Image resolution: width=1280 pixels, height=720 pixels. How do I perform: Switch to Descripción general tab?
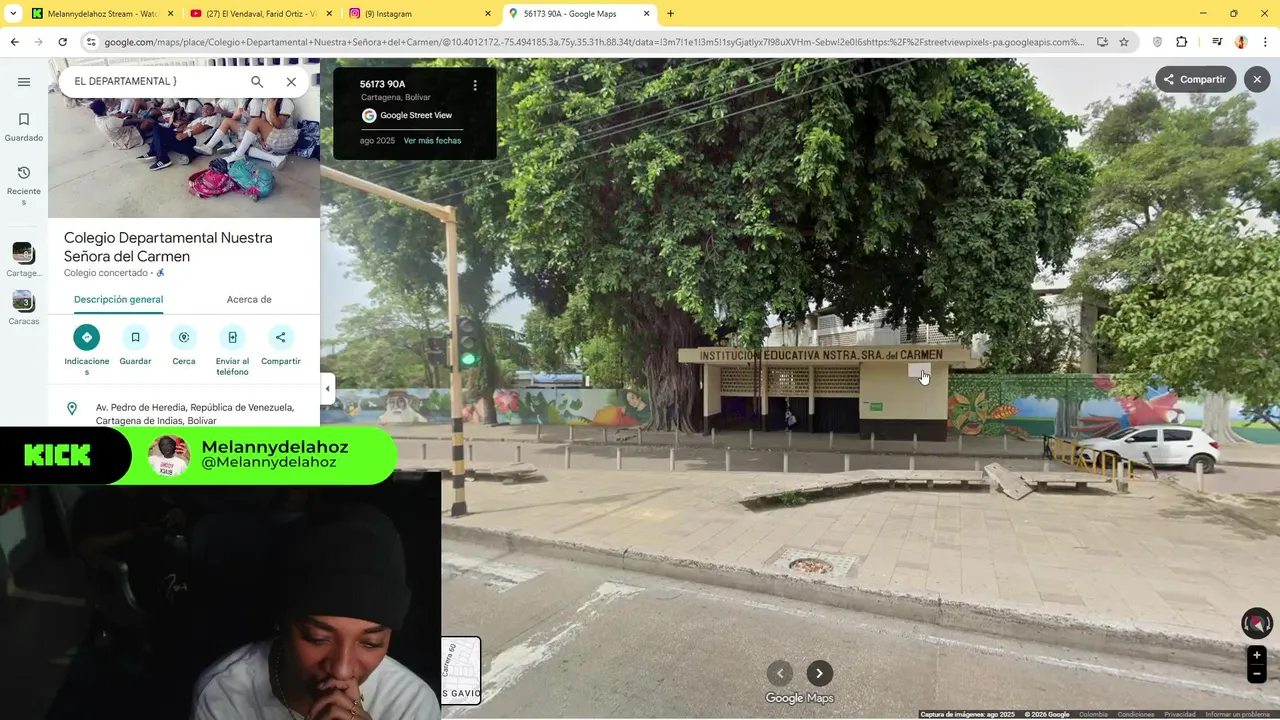tap(118, 299)
